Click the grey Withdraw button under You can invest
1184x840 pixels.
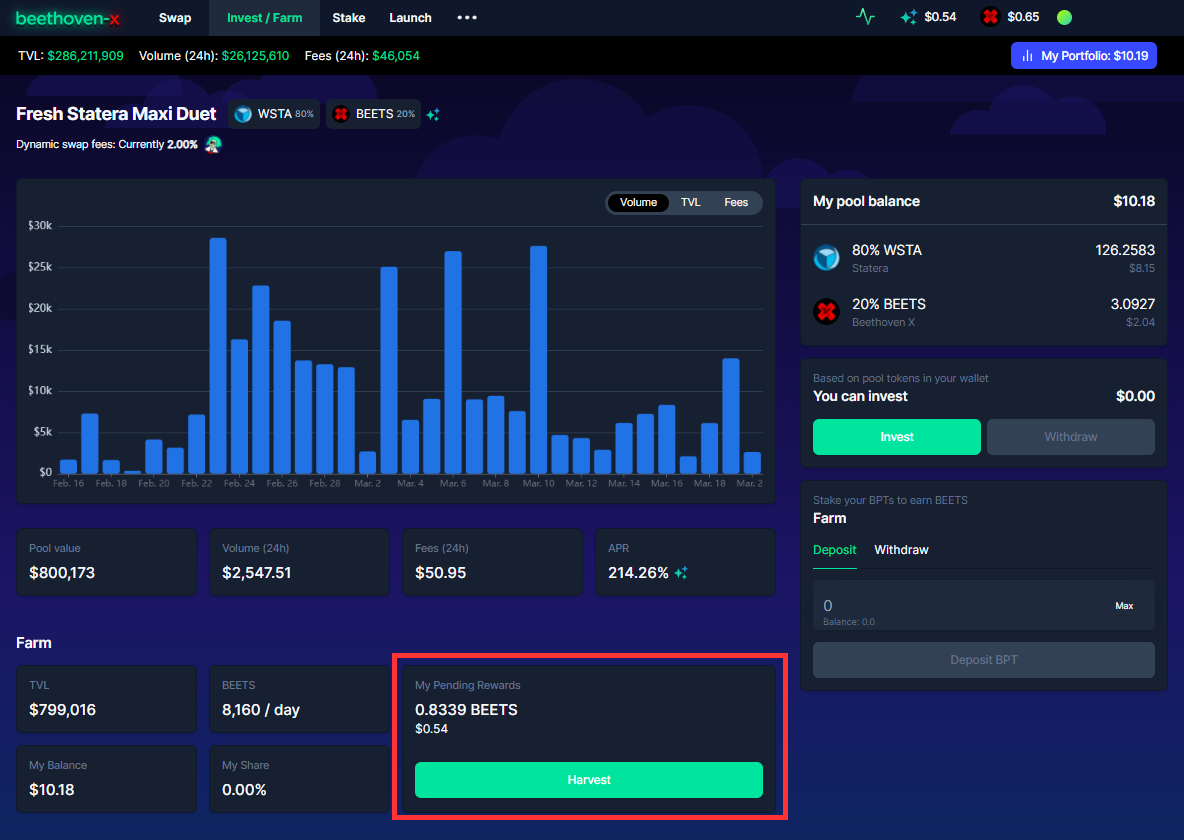click(1070, 437)
